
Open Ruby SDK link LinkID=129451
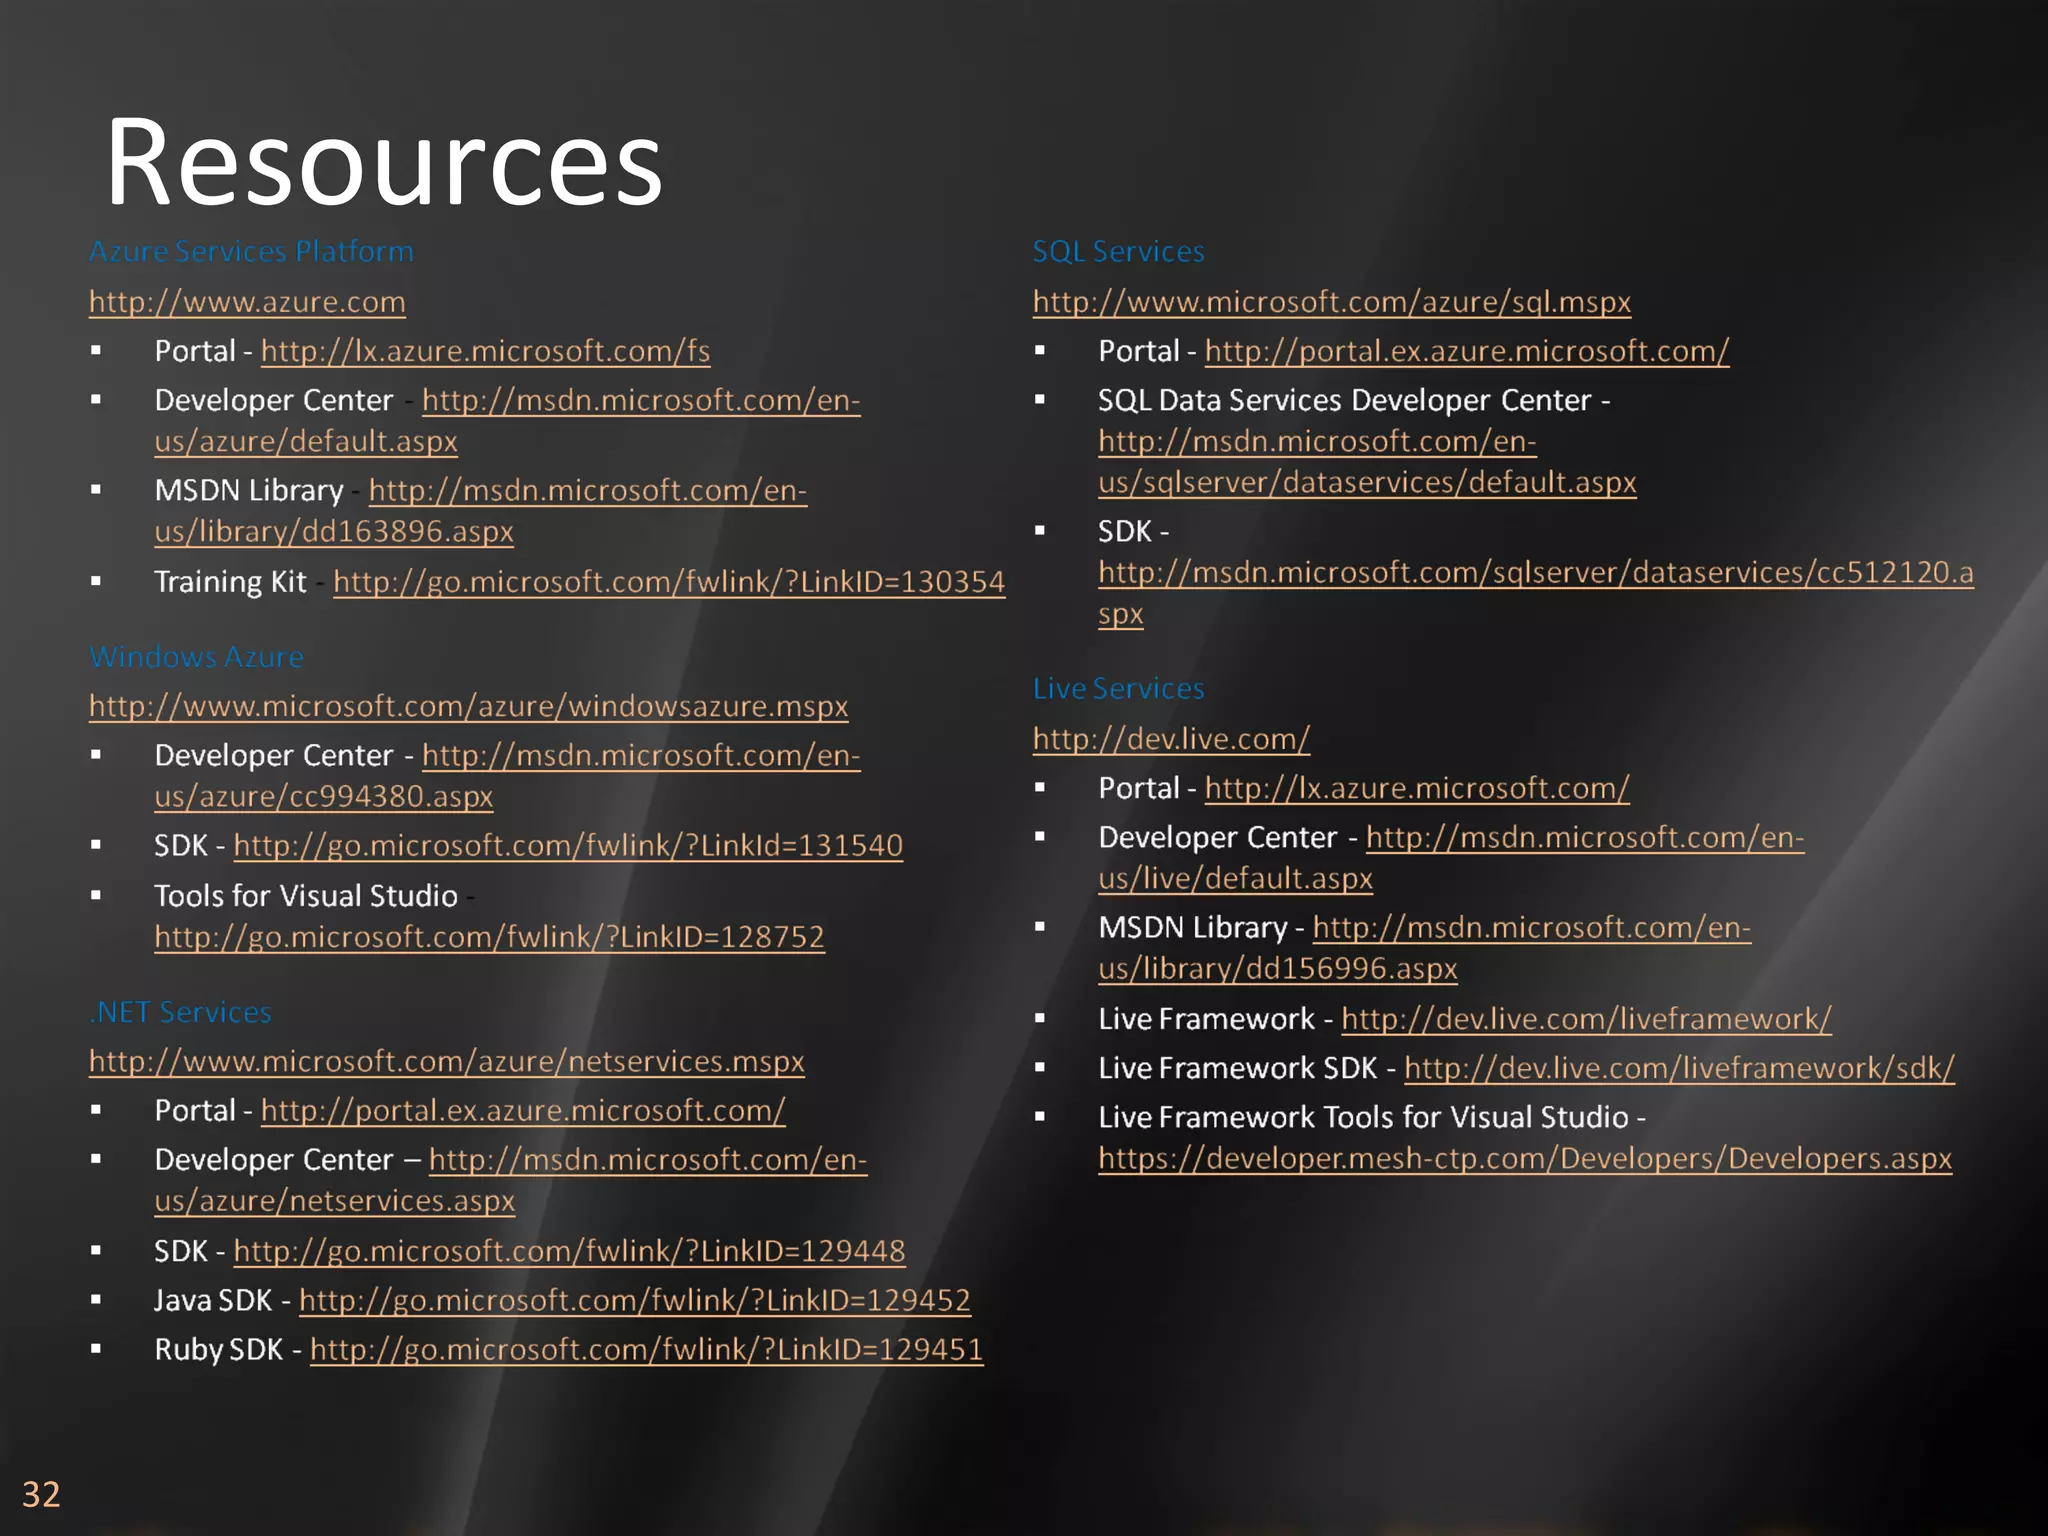click(646, 1349)
